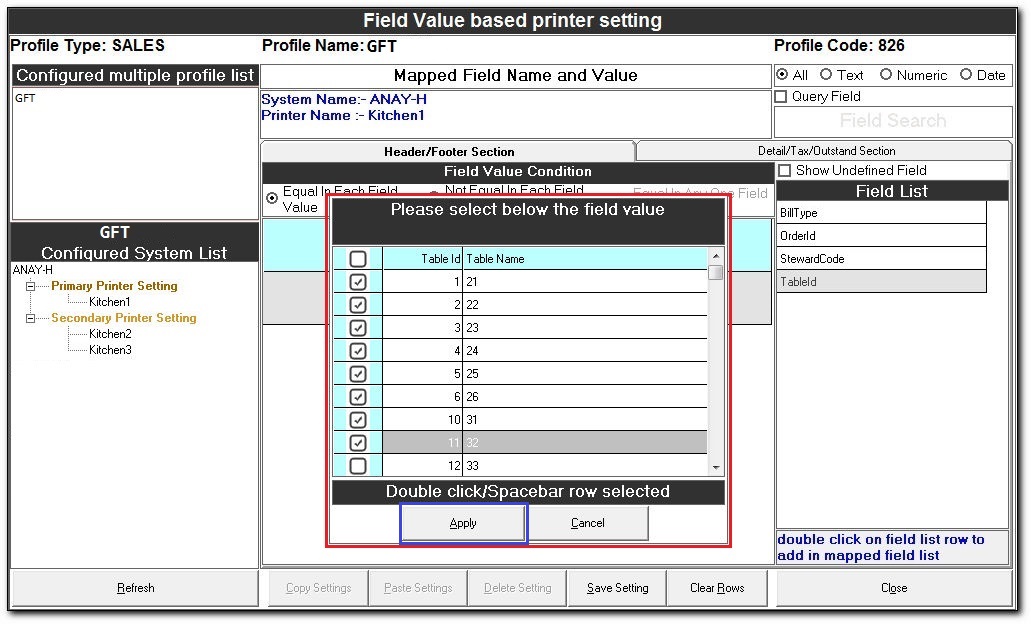Screen dimensions: 1031x624
Task: Uncheck the checkbox for table 23
Action: tap(358, 328)
